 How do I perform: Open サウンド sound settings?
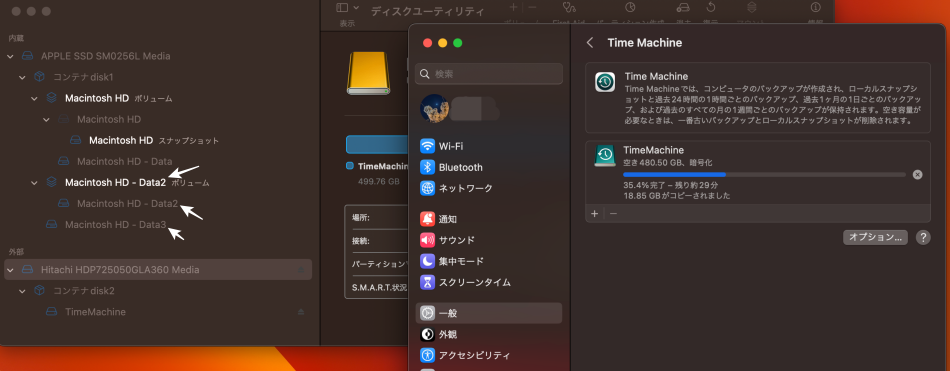[489, 240]
